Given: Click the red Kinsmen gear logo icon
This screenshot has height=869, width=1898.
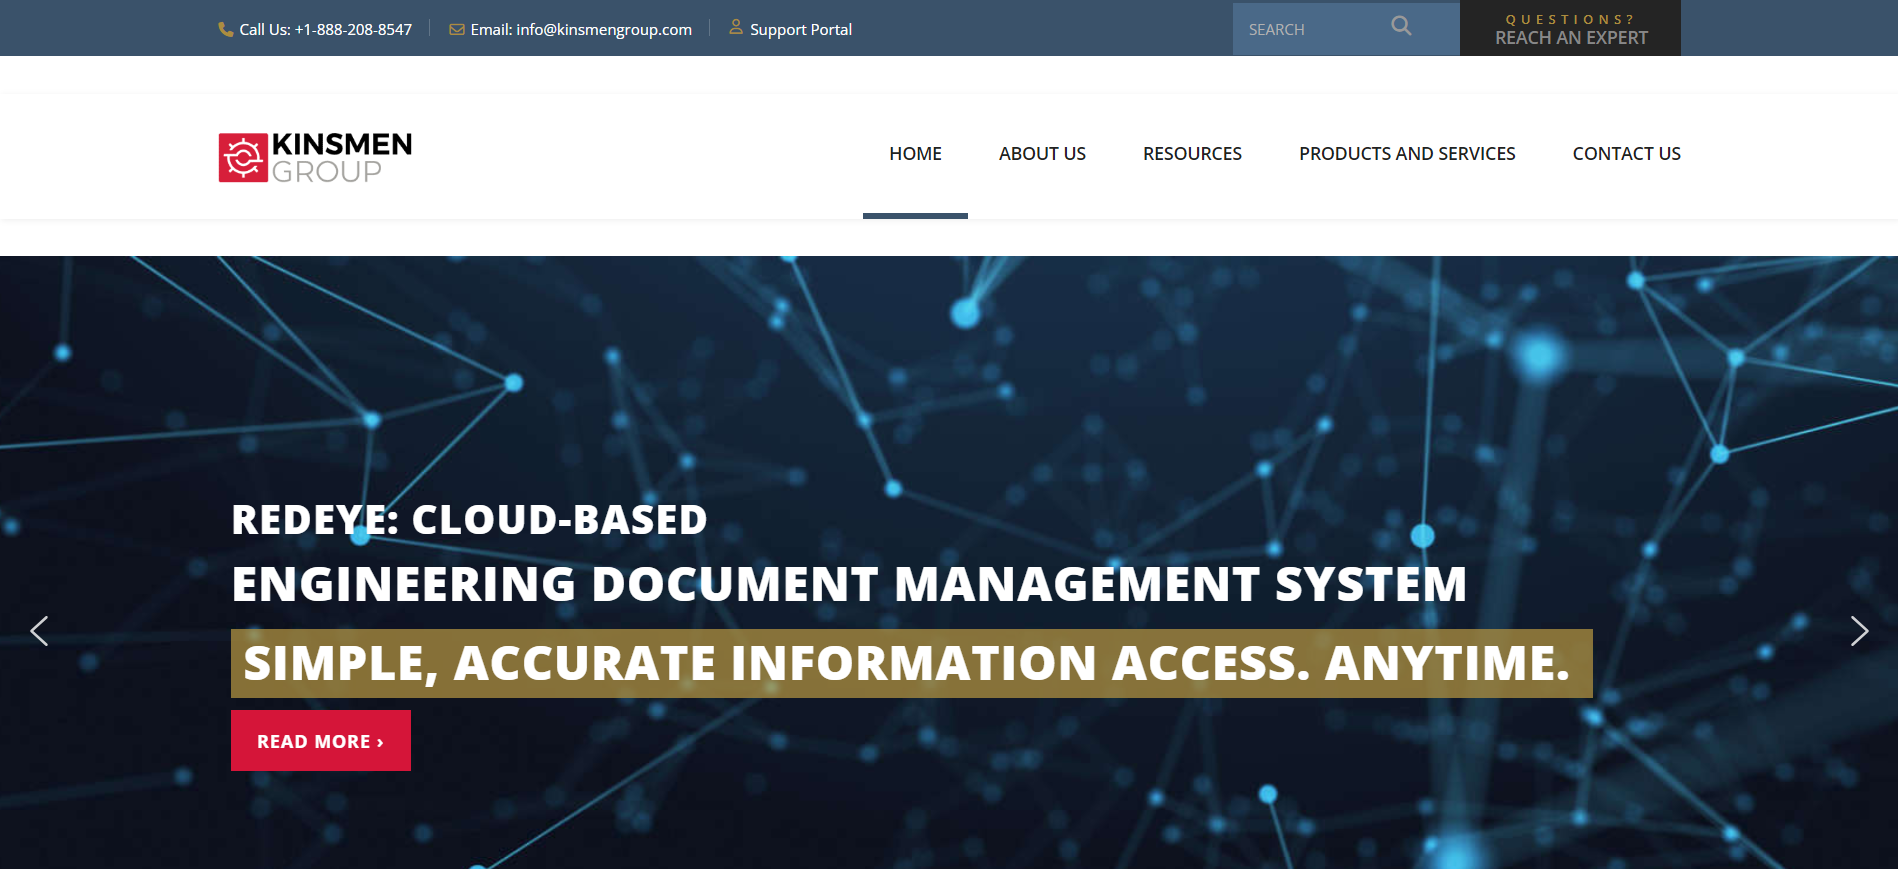Looking at the screenshot, I should coord(243,158).
